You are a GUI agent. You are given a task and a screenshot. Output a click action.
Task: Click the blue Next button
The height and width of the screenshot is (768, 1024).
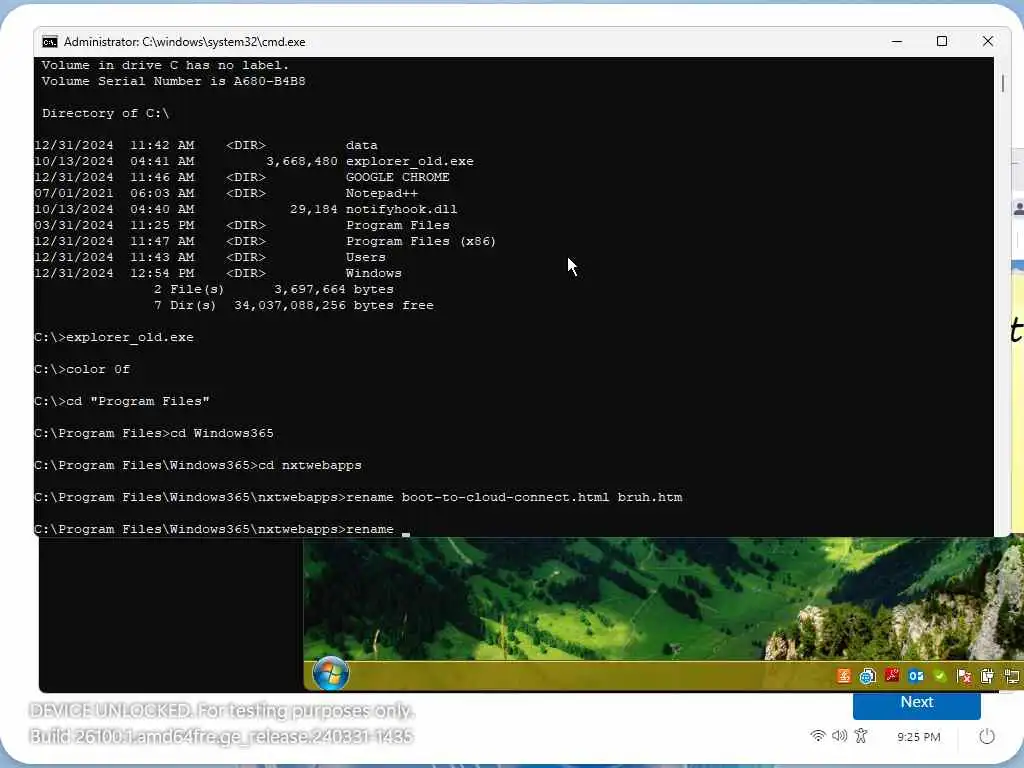point(916,704)
